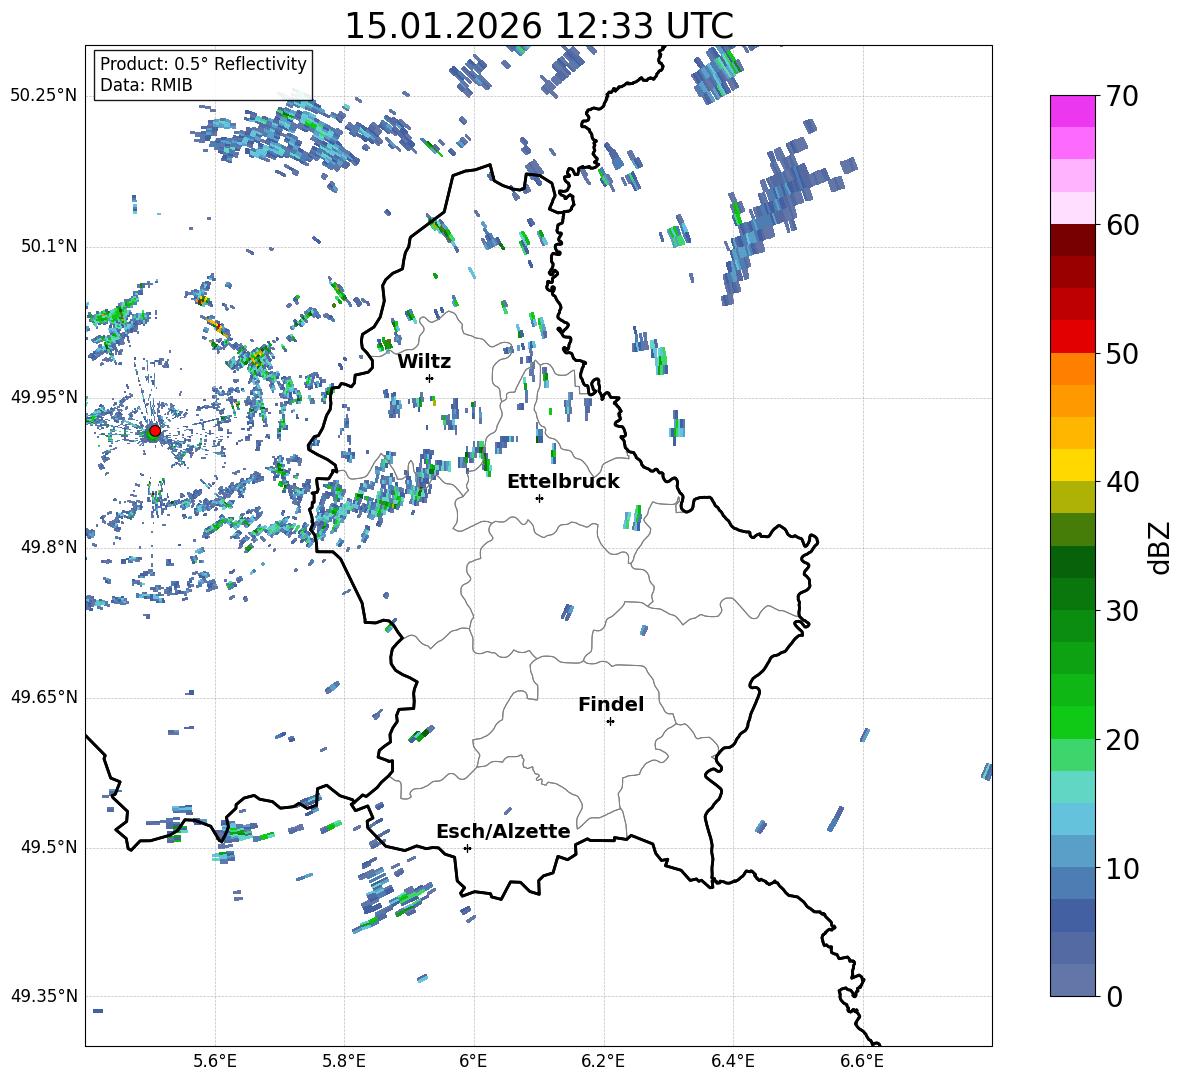Viewport: 1184px width, 1081px height.
Task: Select the Wiltz city label
Action: [x=424, y=362]
